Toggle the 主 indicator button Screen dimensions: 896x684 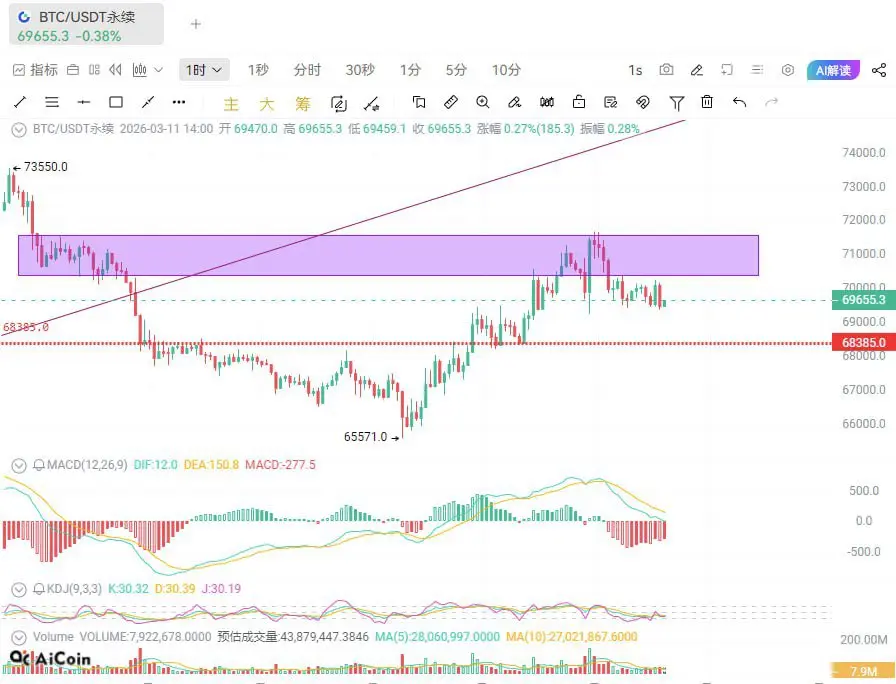pos(231,103)
